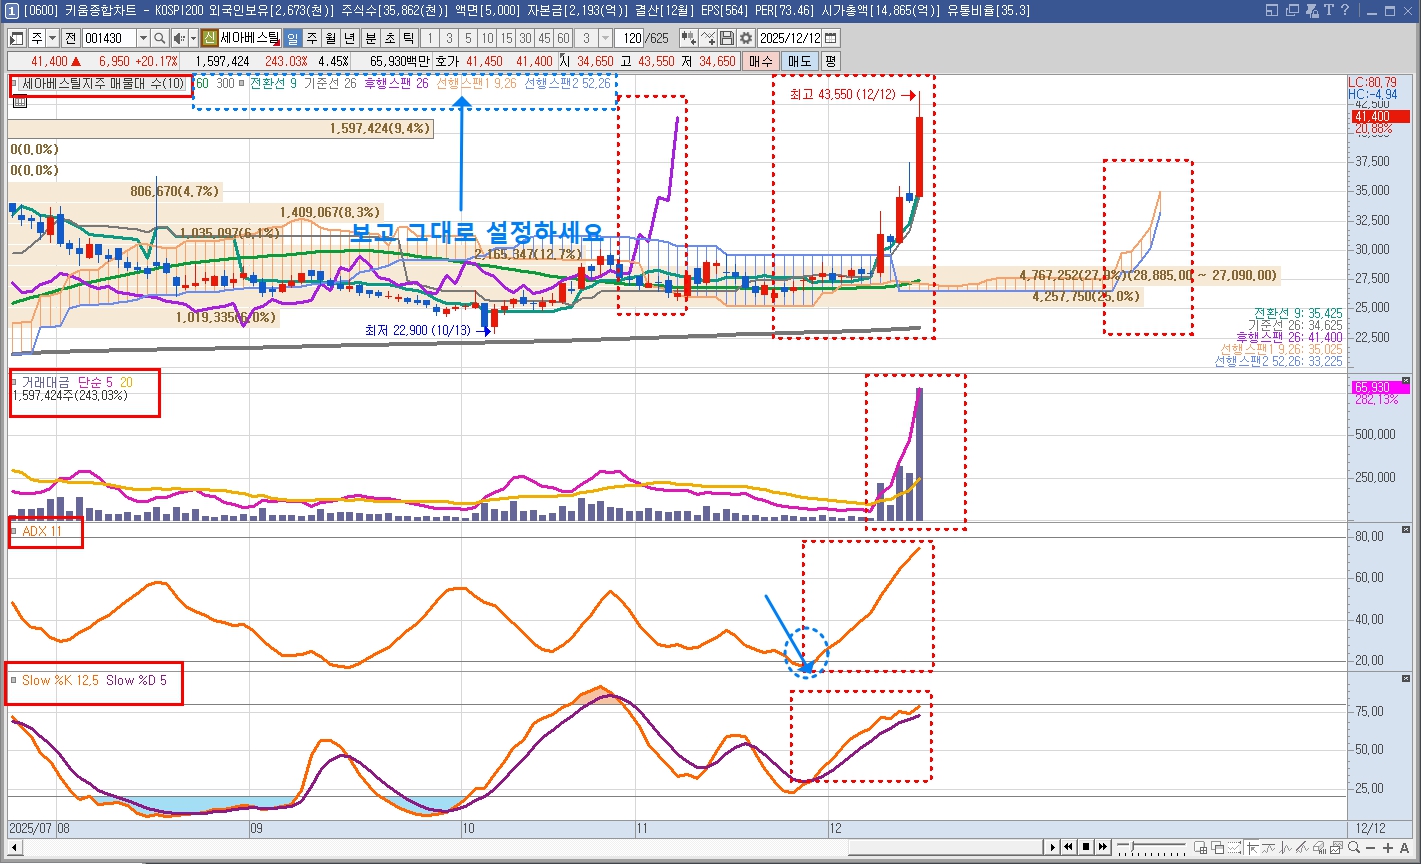Click the play forward button in bottom bar

point(1052,847)
